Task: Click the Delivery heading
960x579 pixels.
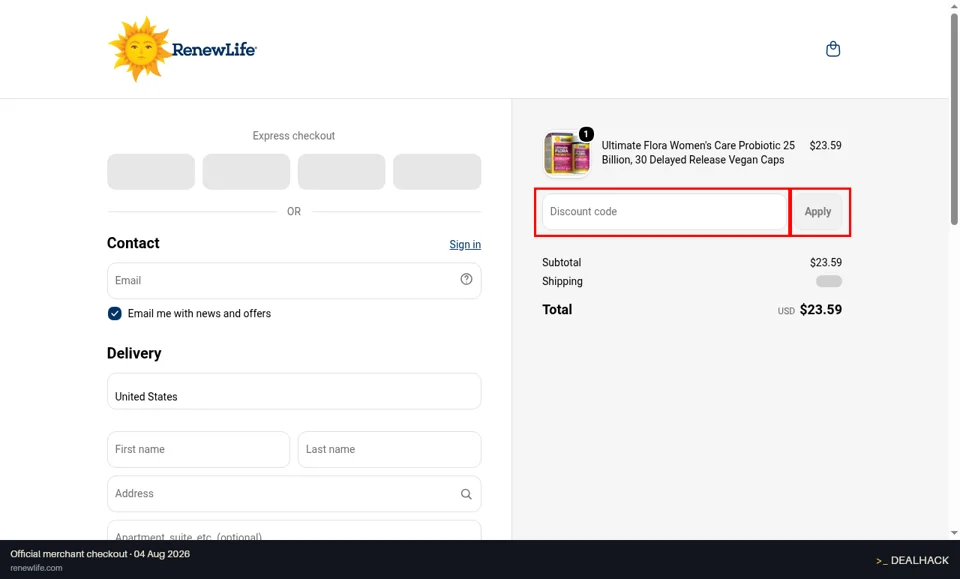Action: pyautogui.click(x=134, y=353)
